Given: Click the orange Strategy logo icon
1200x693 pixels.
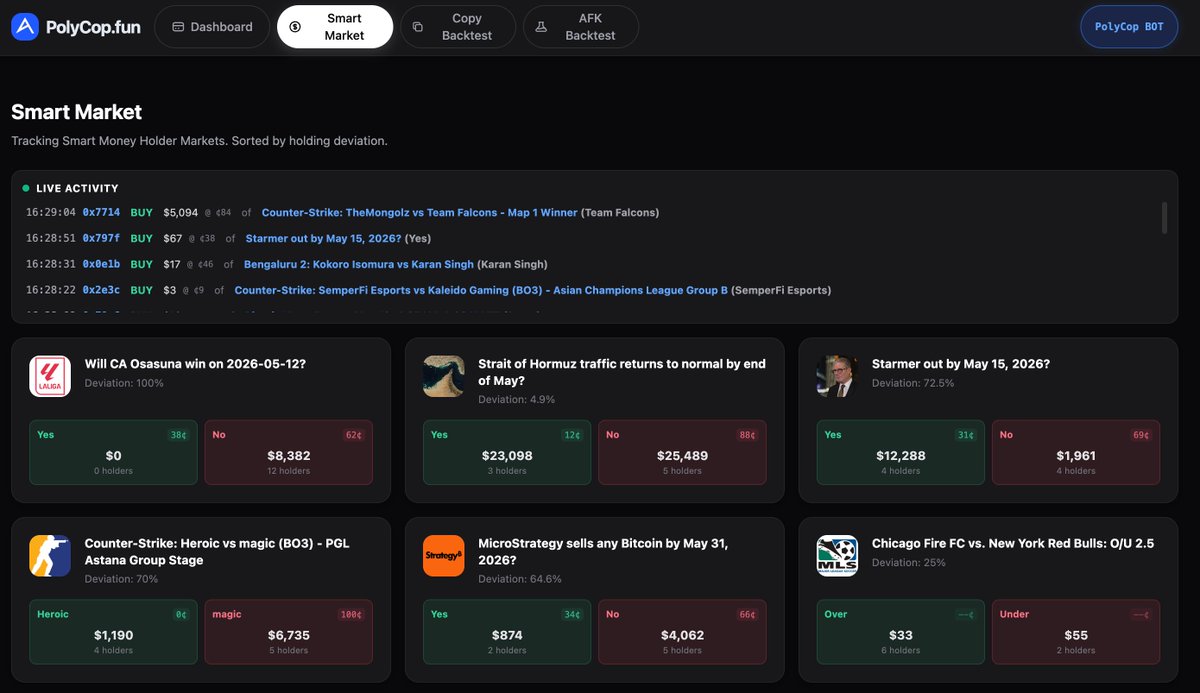Looking at the screenshot, I should pos(443,556).
